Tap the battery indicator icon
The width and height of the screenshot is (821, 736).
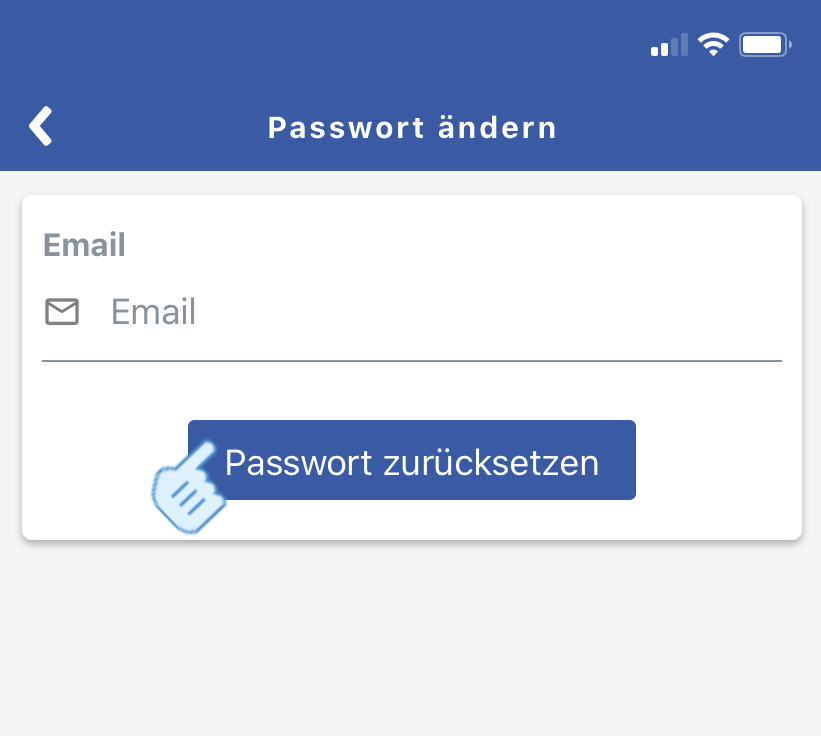coord(765,45)
